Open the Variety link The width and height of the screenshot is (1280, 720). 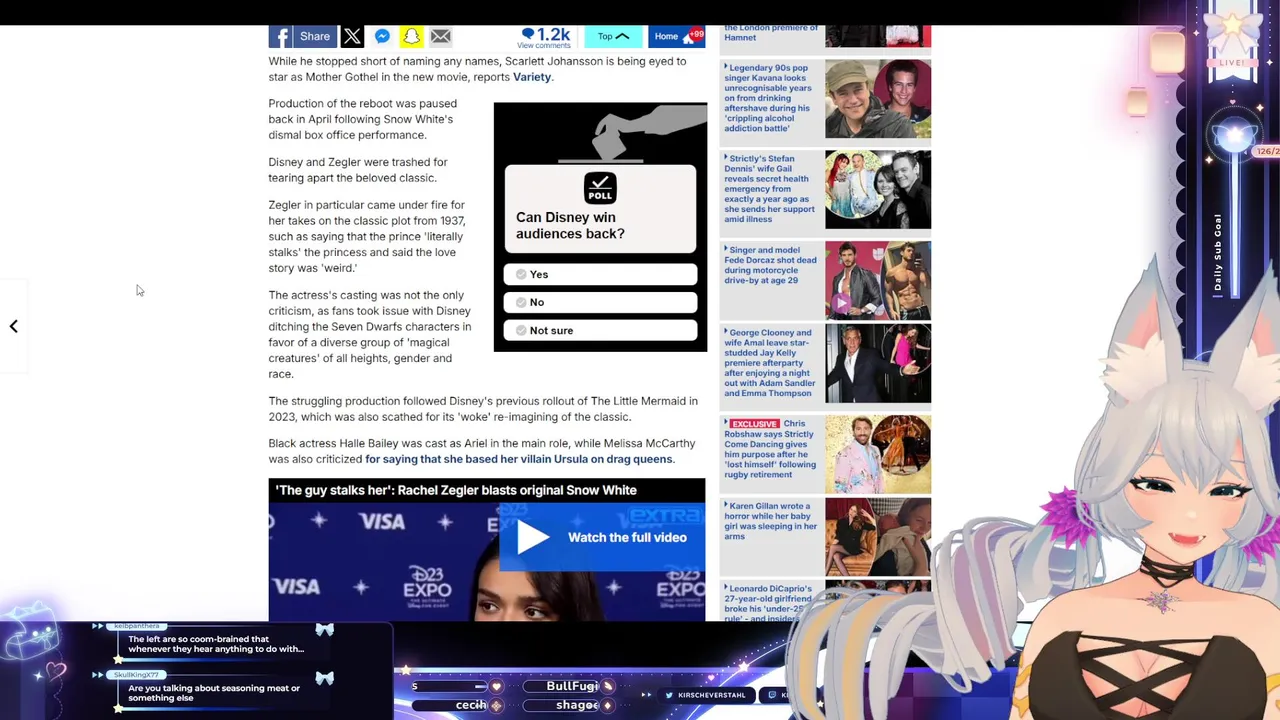tap(531, 77)
